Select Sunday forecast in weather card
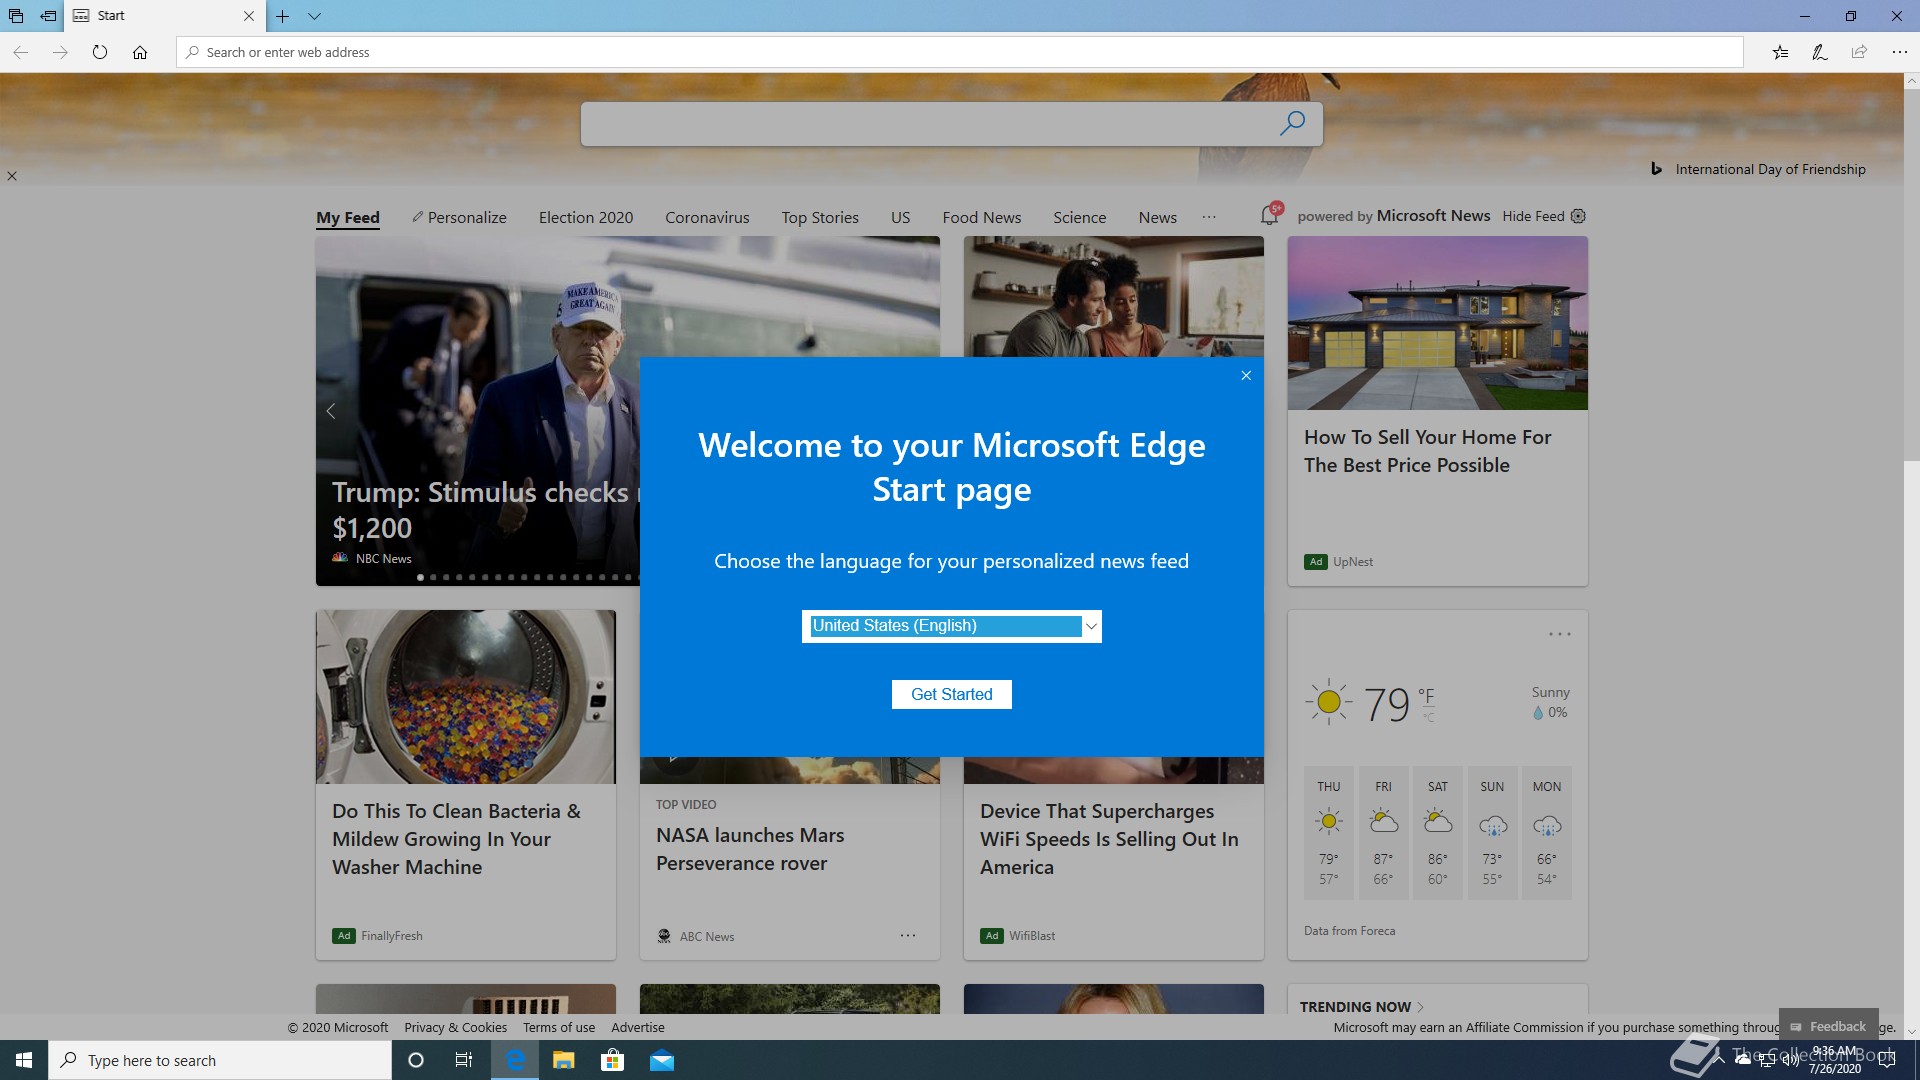The height and width of the screenshot is (1080, 1920). pyautogui.click(x=1492, y=832)
